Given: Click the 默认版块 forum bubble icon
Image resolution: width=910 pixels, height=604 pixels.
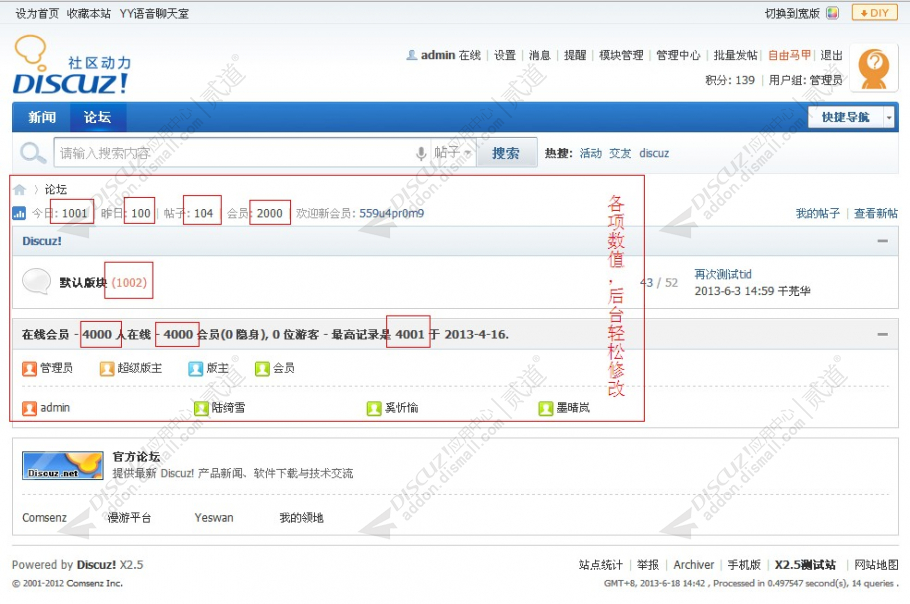Looking at the screenshot, I should coord(36,281).
